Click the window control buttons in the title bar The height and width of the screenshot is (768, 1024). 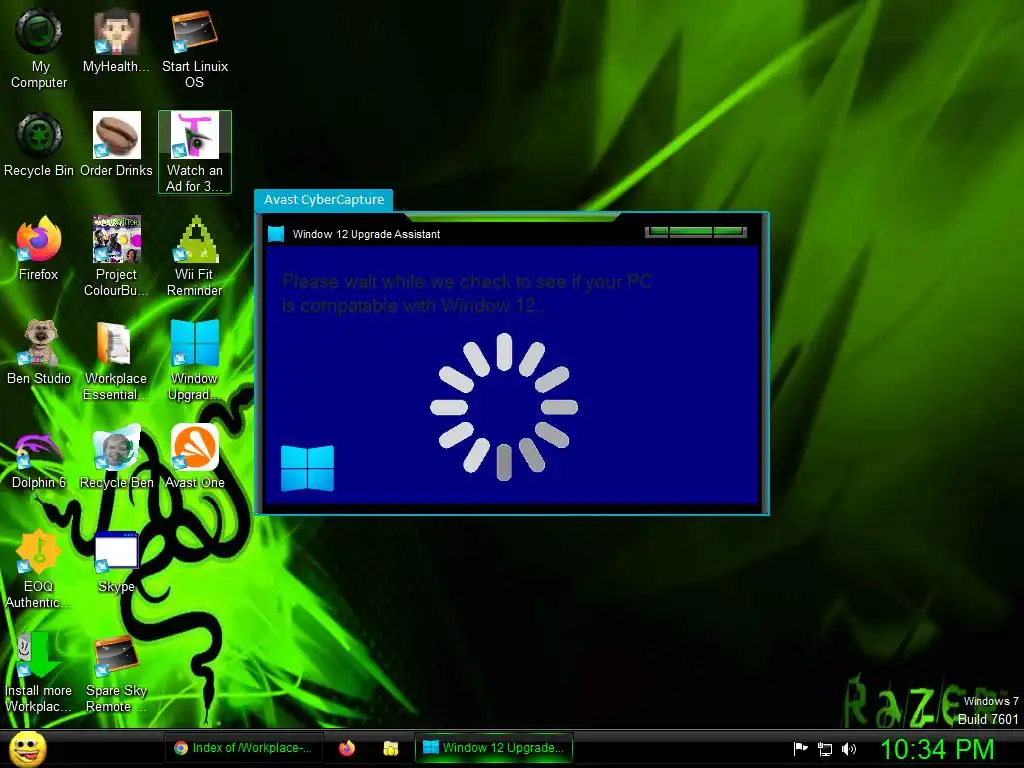coord(696,232)
